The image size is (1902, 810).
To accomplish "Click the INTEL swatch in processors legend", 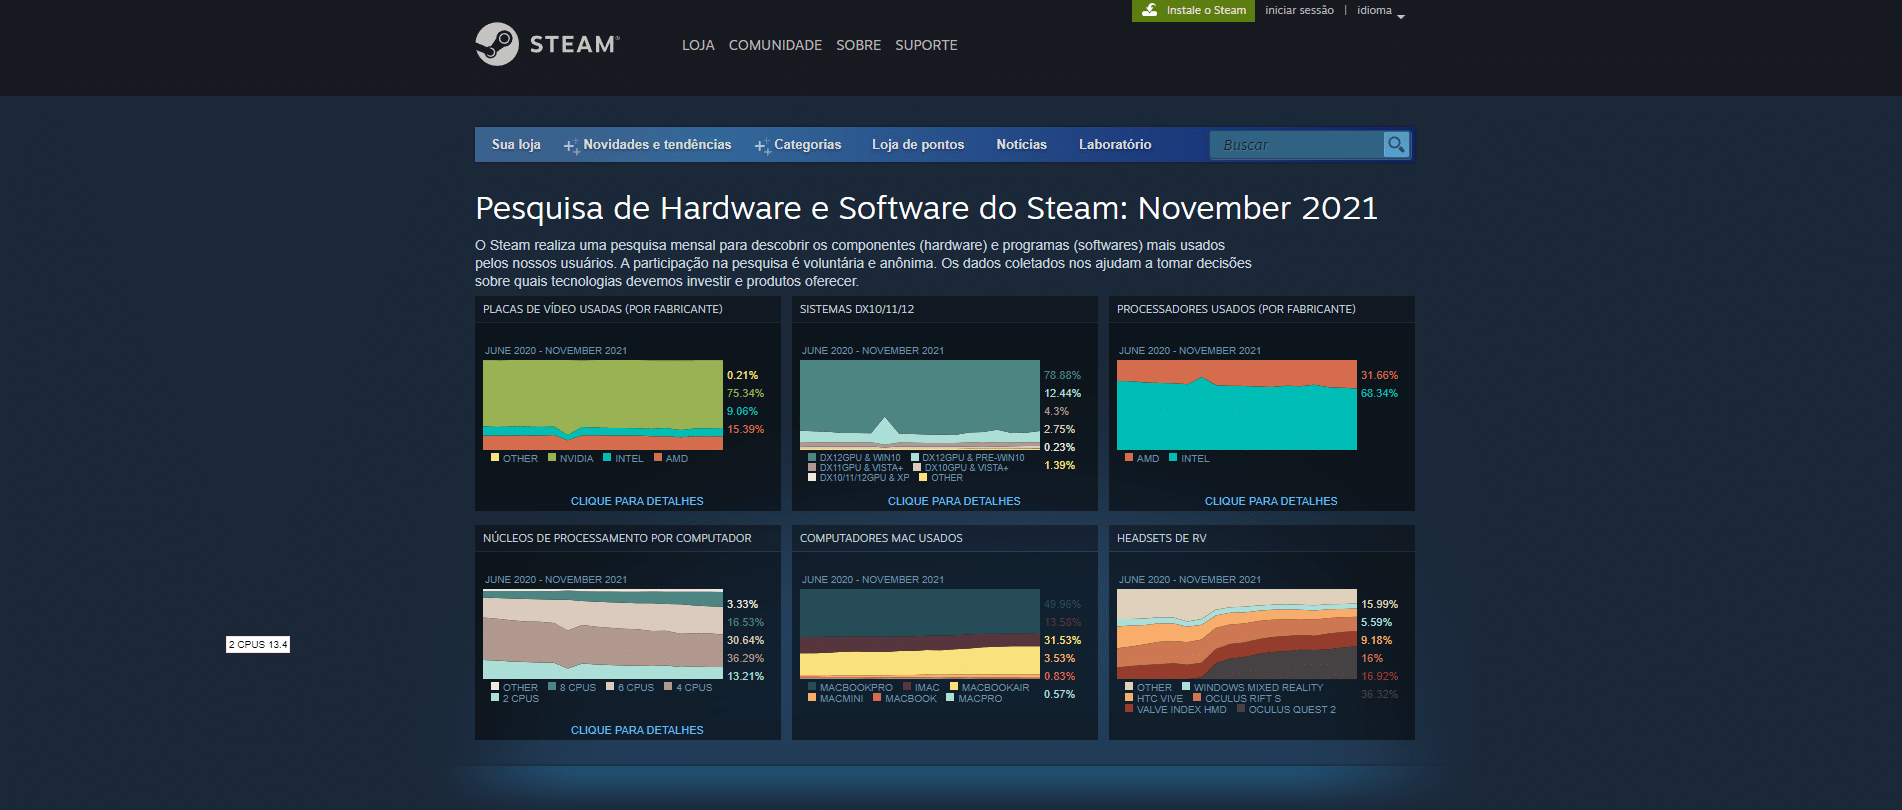I will (1173, 458).
